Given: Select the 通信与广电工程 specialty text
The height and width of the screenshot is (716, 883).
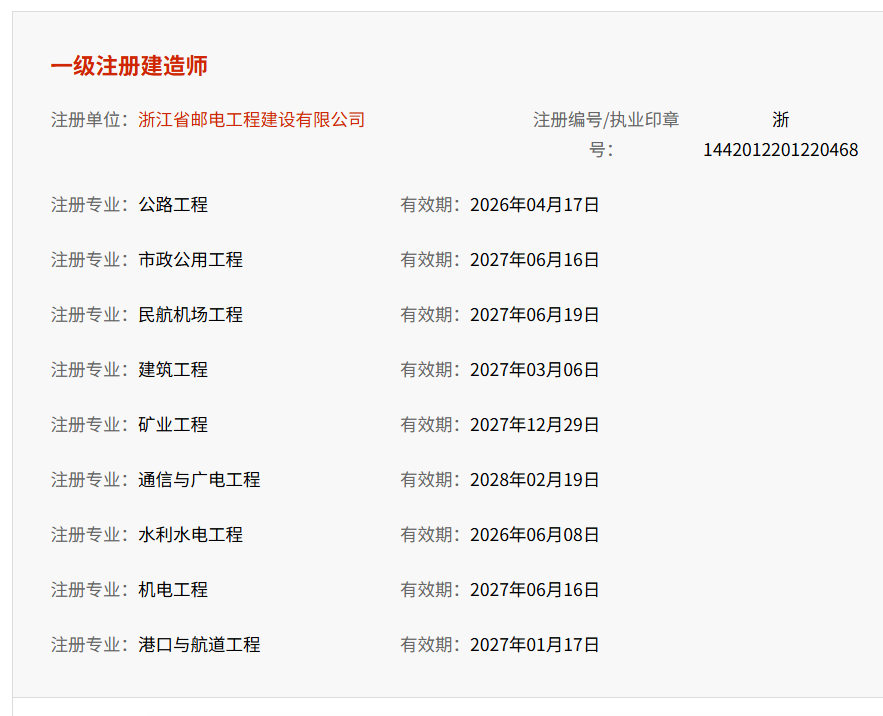Looking at the screenshot, I should [x=199, y=480].
